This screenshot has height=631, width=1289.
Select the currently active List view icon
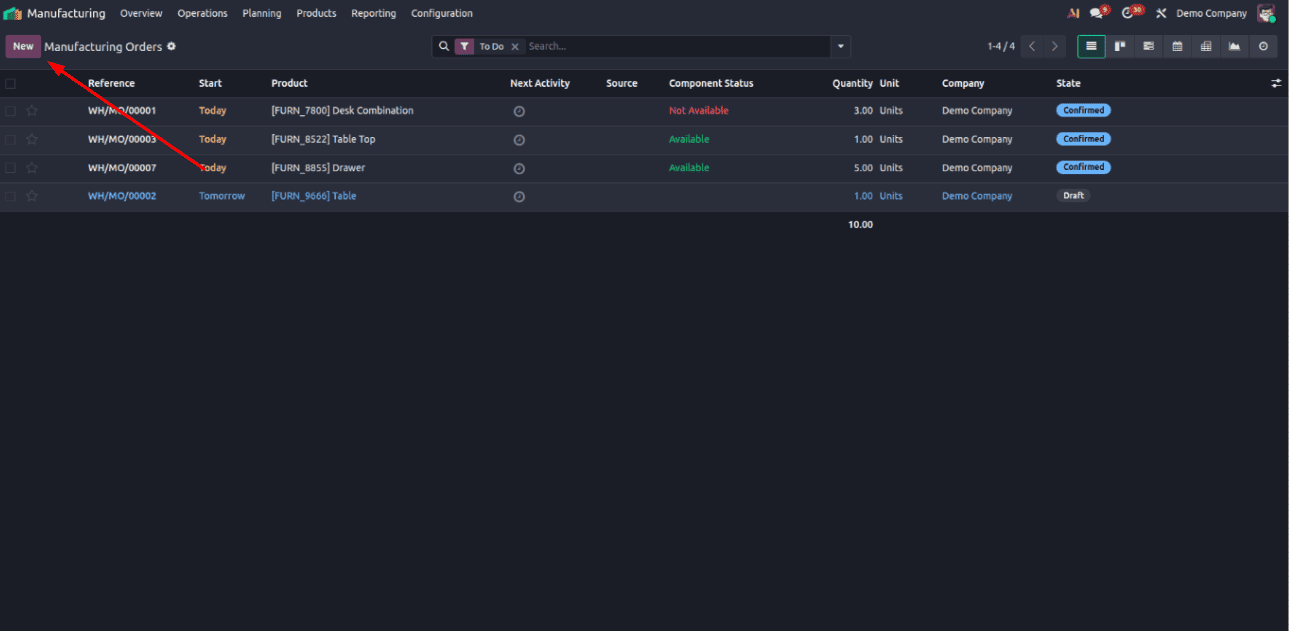1091,46
